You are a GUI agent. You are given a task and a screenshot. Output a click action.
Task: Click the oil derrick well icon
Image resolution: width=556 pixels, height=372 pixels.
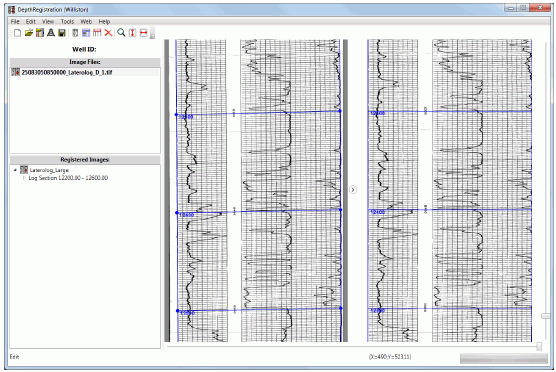[51, 33]
